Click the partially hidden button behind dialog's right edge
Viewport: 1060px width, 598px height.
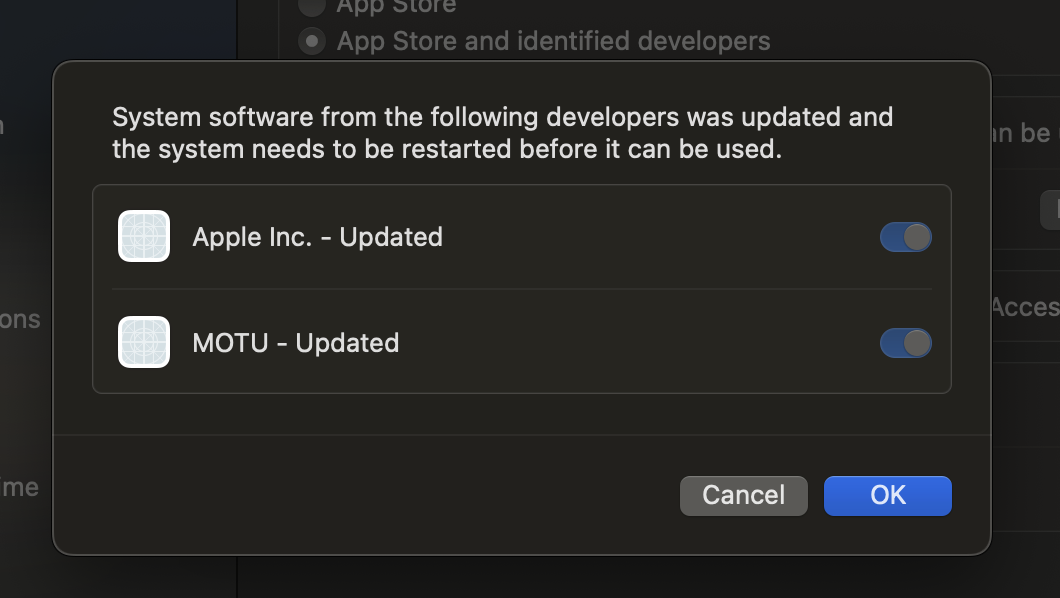tap(1050, 210)
